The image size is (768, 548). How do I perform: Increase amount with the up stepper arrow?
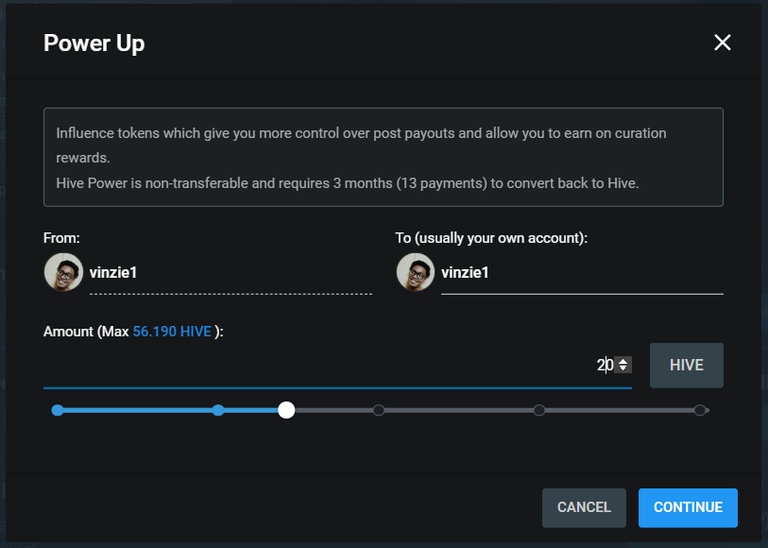623,361
